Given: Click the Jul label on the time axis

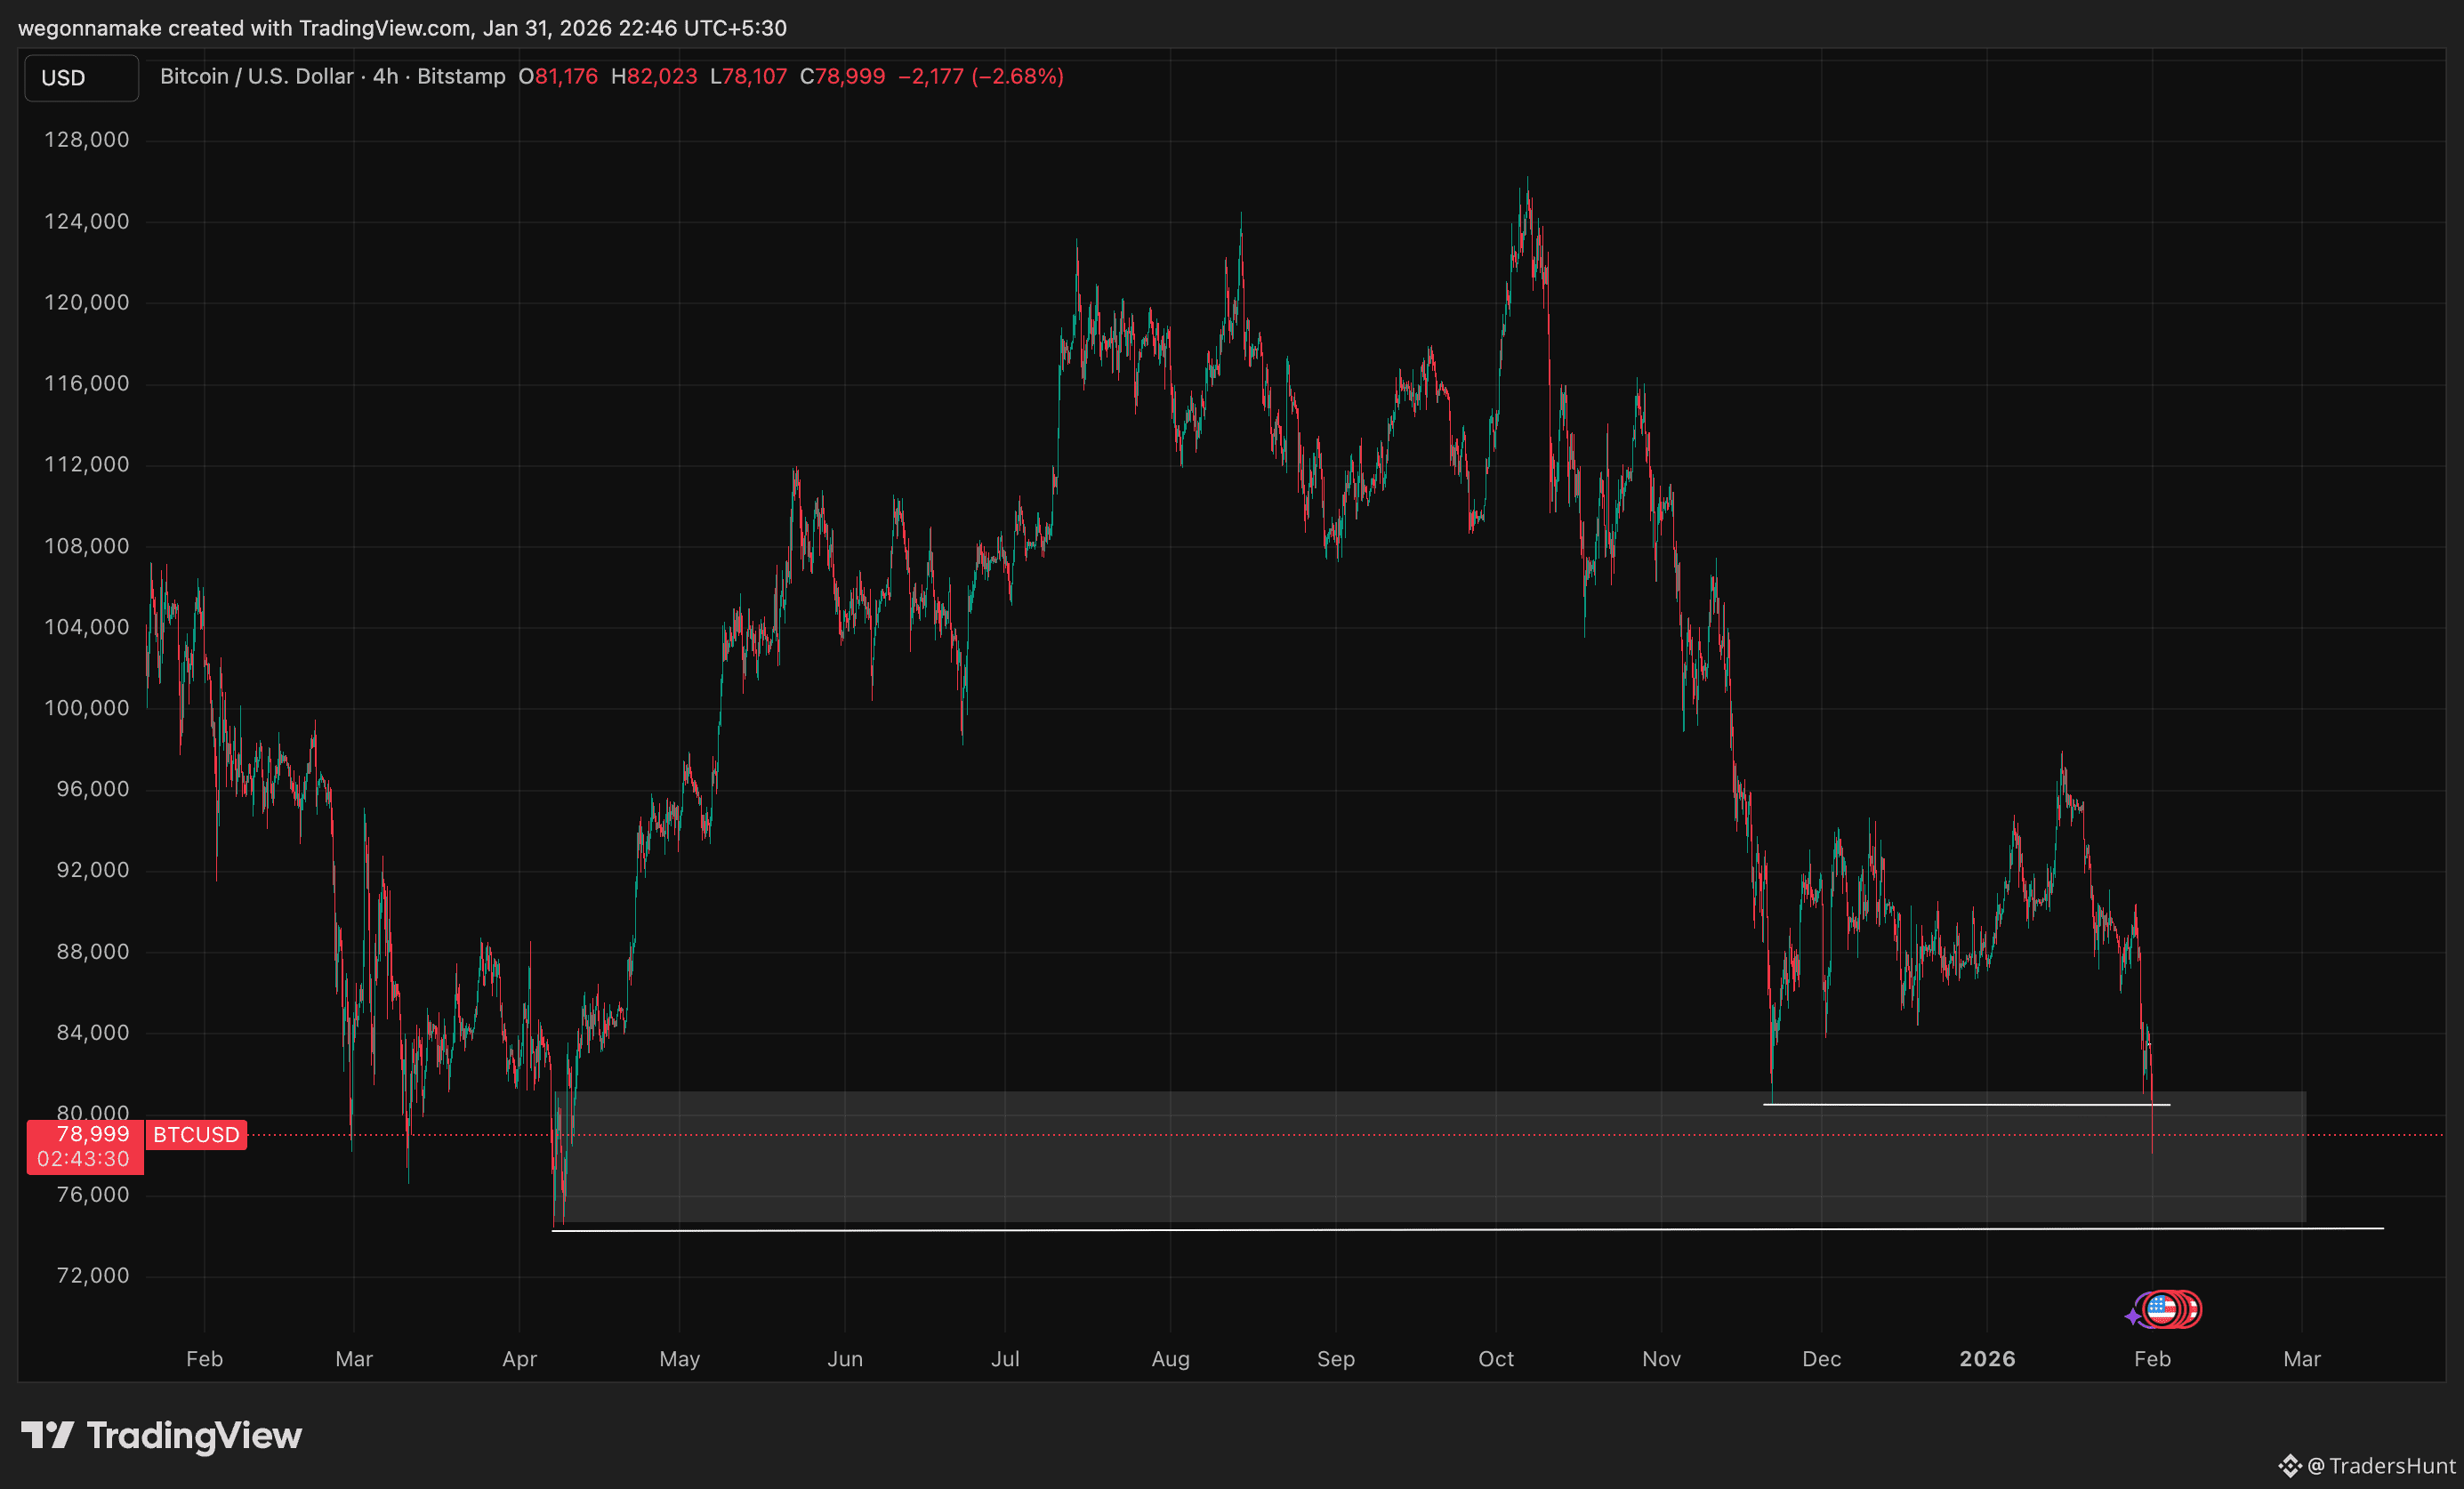Looking at the screenshot, I should (1005, 1360).
